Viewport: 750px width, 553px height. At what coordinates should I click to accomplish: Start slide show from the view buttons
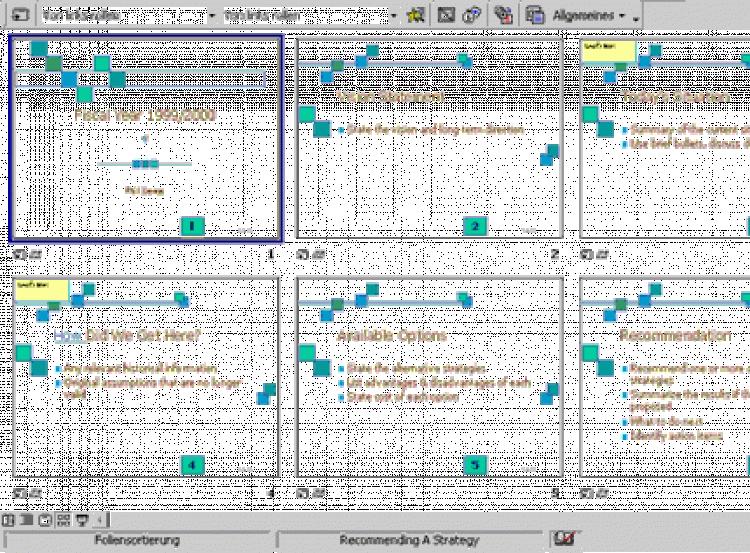point(82,520)
